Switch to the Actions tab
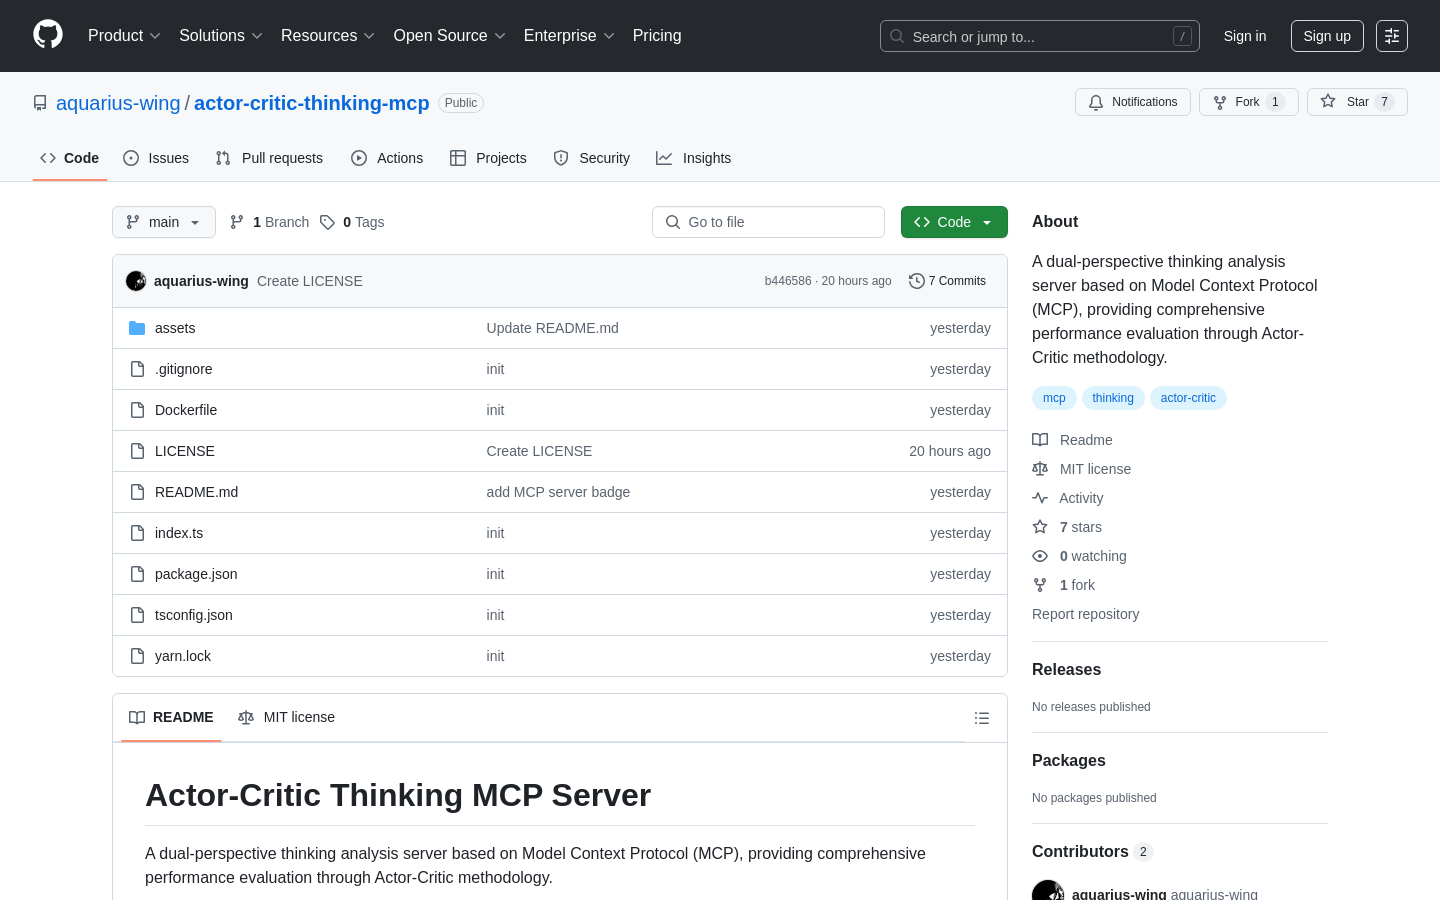 (387, 158)
